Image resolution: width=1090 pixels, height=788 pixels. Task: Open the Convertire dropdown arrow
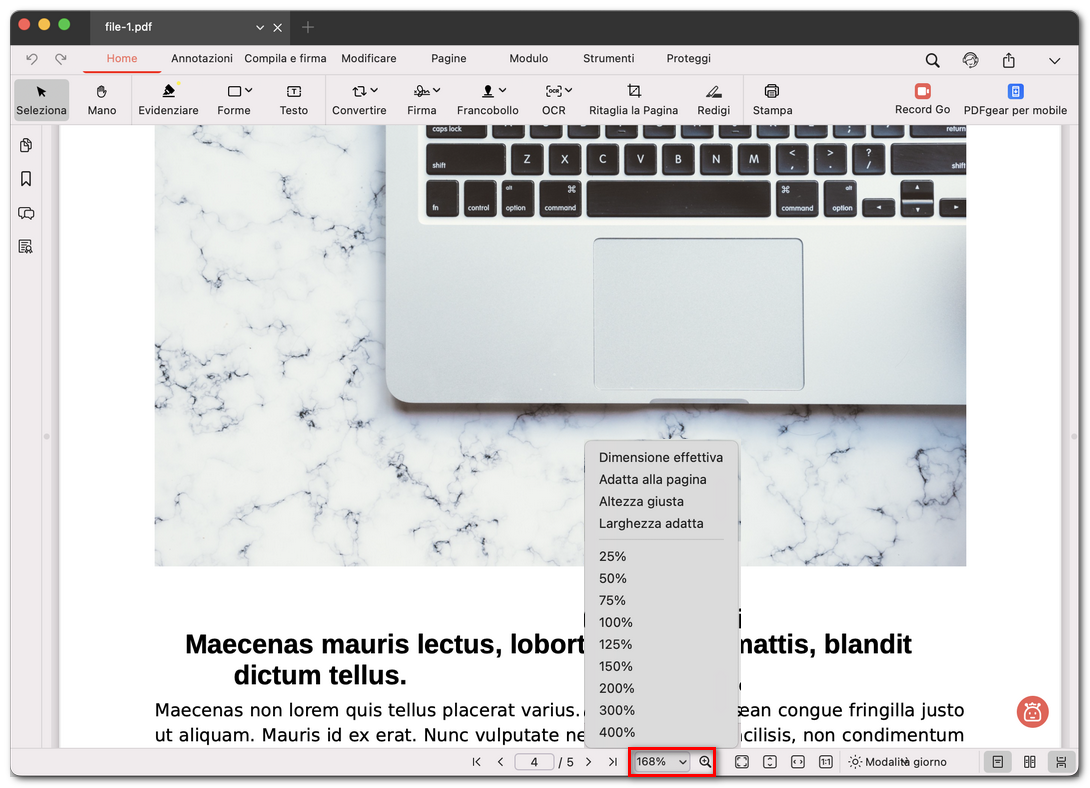374,89
